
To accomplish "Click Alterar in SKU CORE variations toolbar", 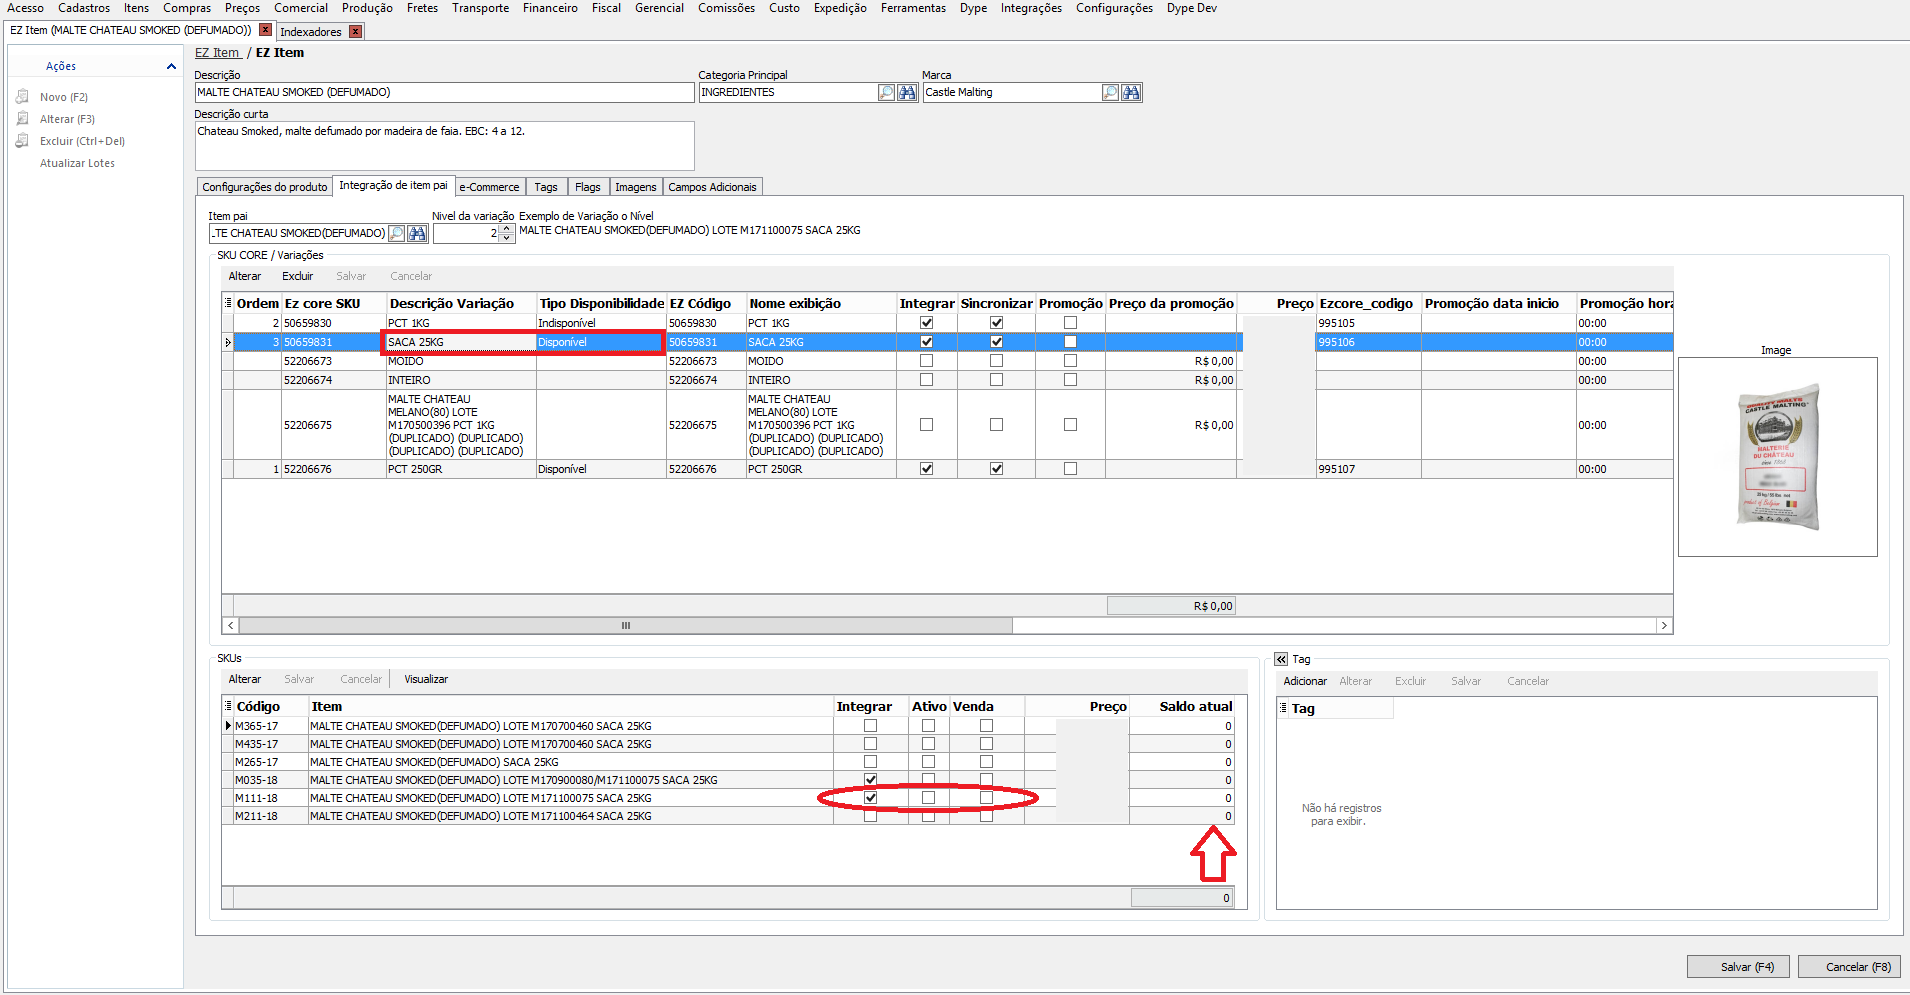I will 245,276.
